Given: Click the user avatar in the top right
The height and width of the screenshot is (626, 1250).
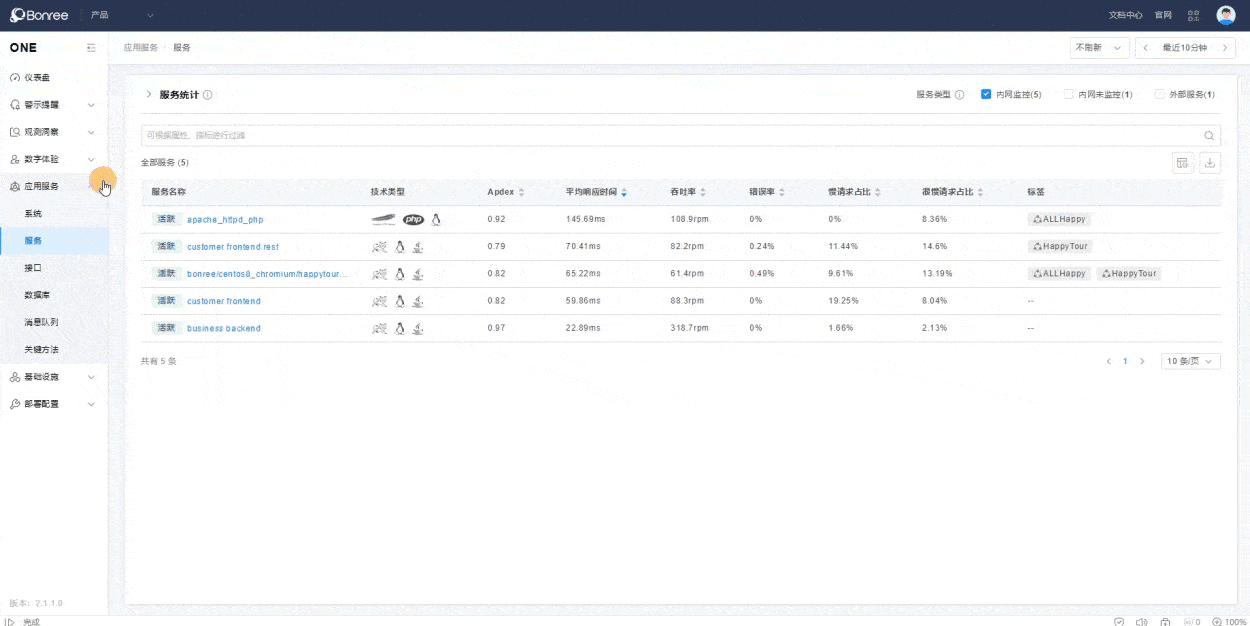Looking at the screenshot, I should [1225, 15].
